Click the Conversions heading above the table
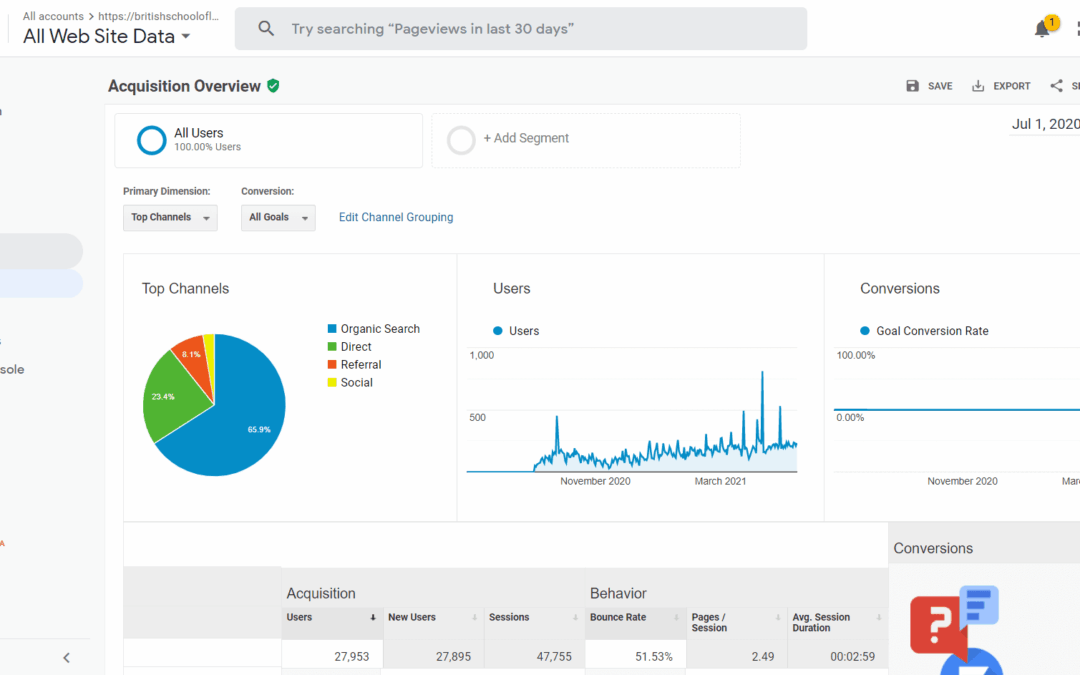The image size is (1080, 675). pos(933,548)
